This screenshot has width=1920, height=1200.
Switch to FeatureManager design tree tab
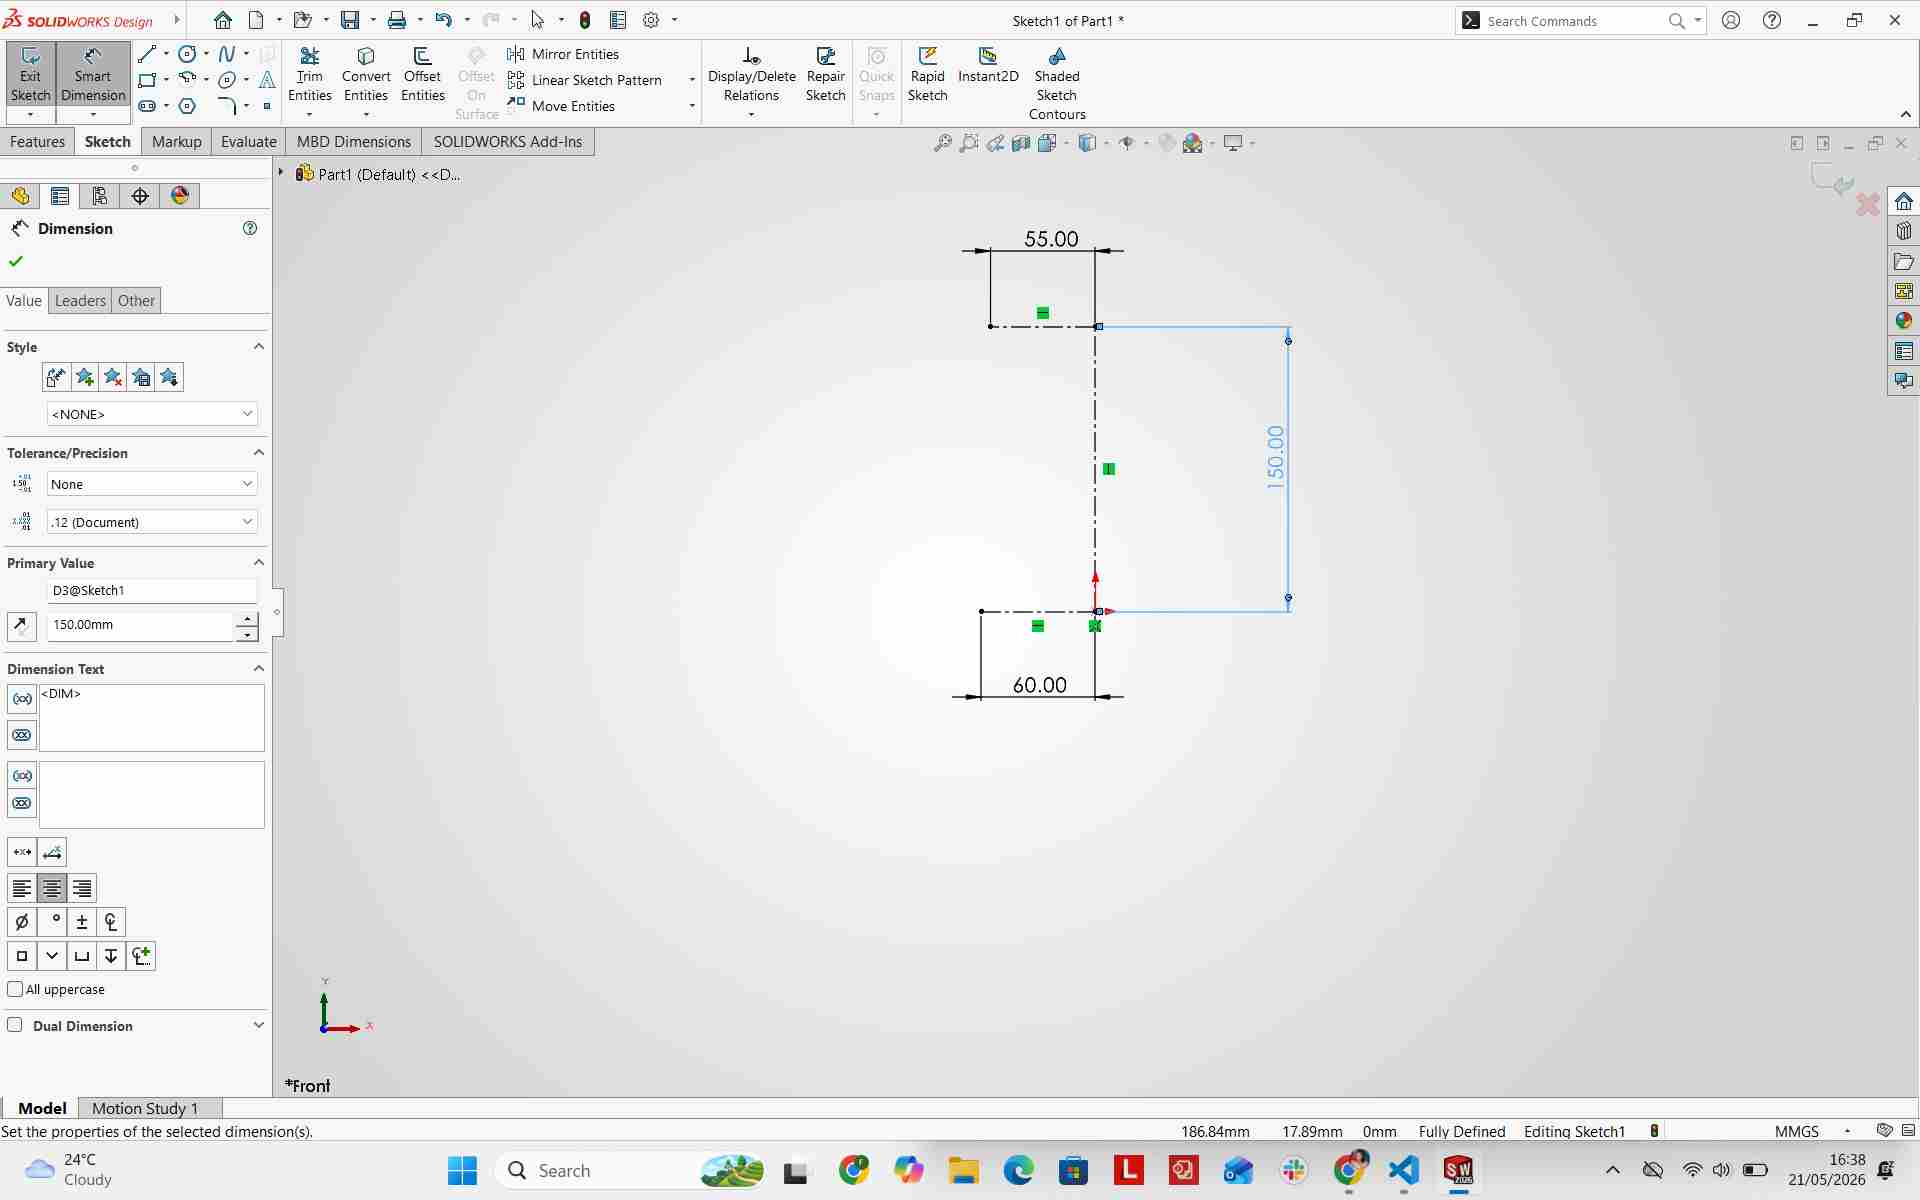tap(20, 196)
